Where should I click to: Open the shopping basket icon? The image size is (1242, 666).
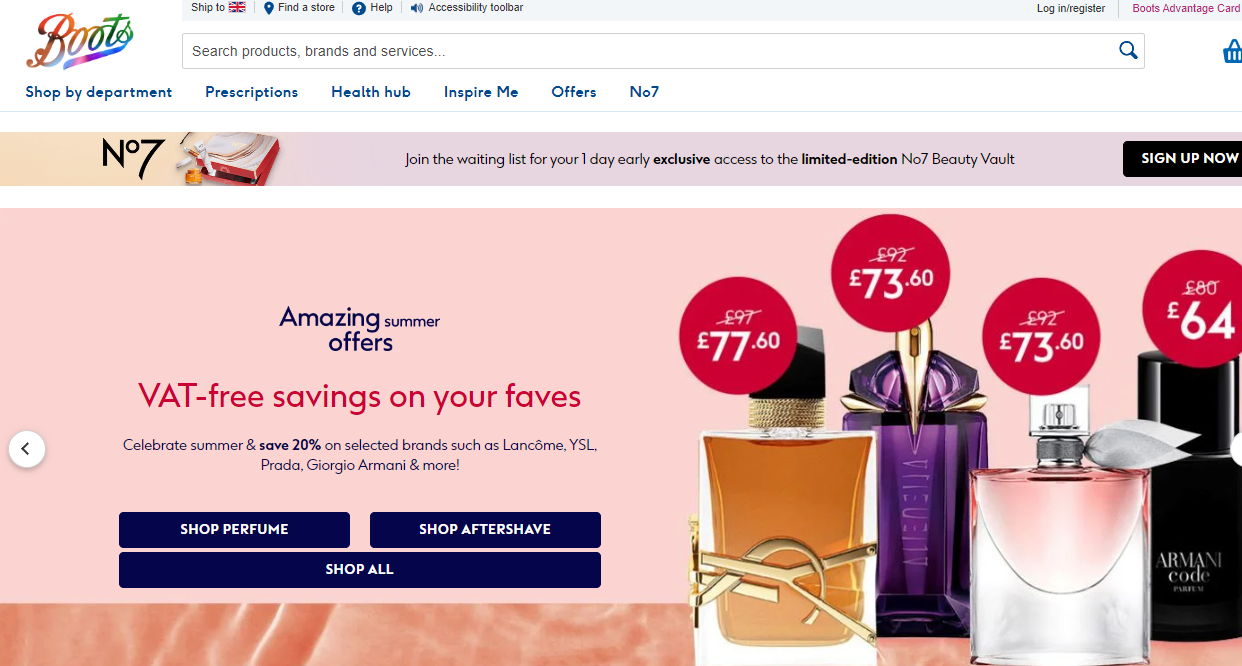[1232, 51]
